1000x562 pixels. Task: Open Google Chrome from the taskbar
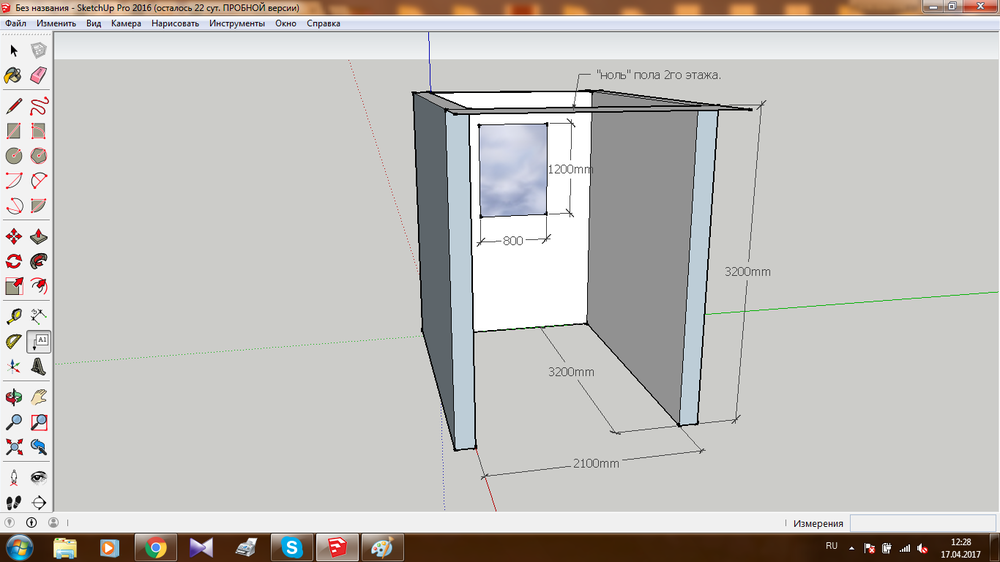coord(155,547)
